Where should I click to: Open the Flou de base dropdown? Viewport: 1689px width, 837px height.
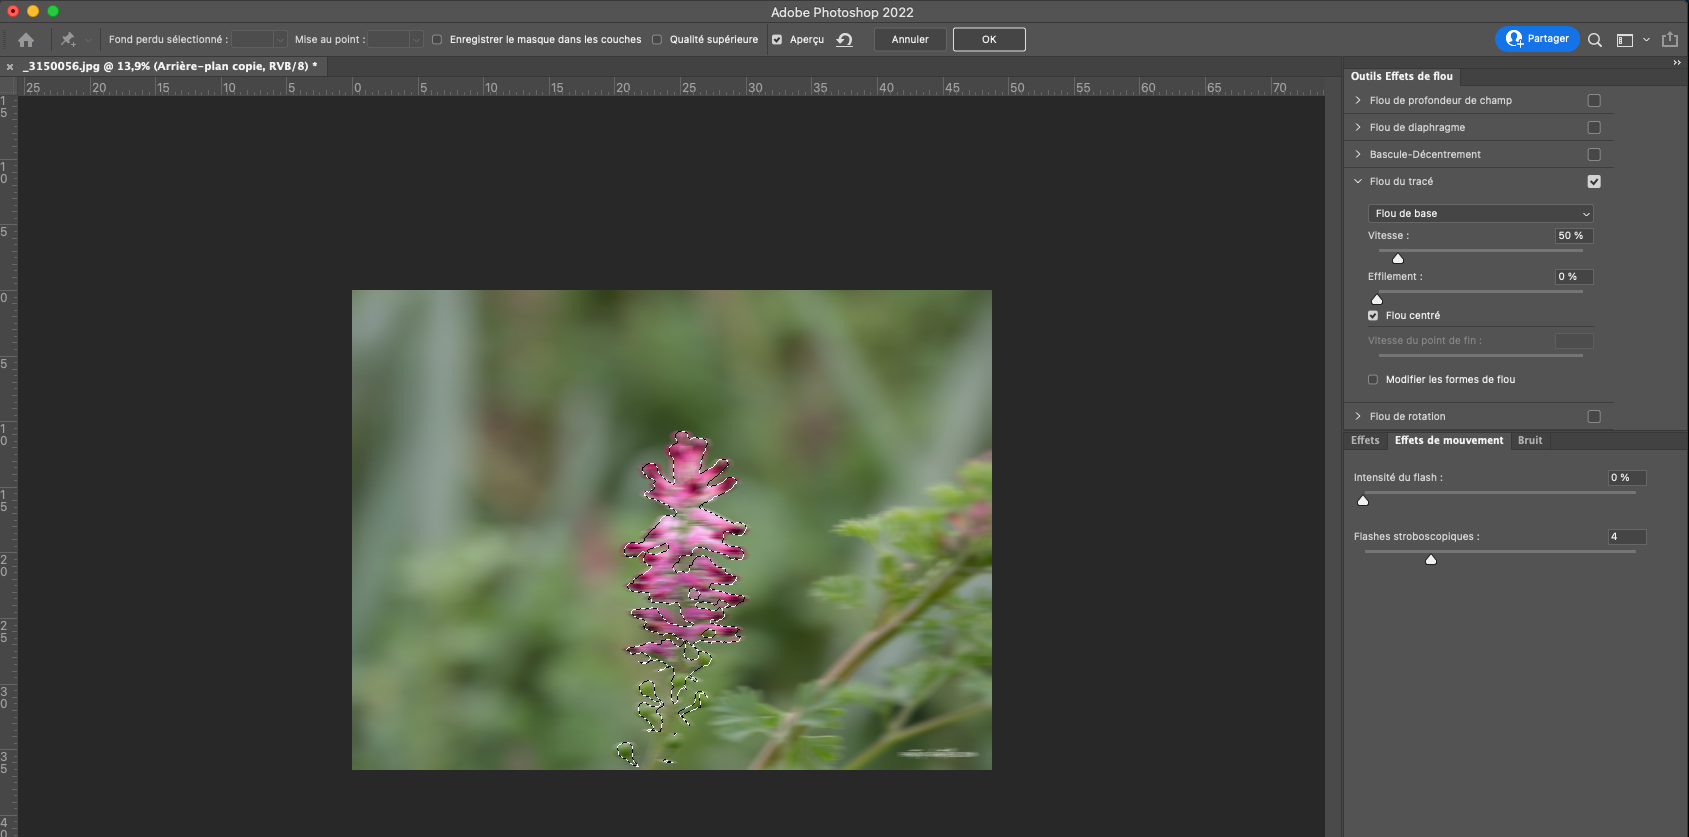coord(1480,214)
